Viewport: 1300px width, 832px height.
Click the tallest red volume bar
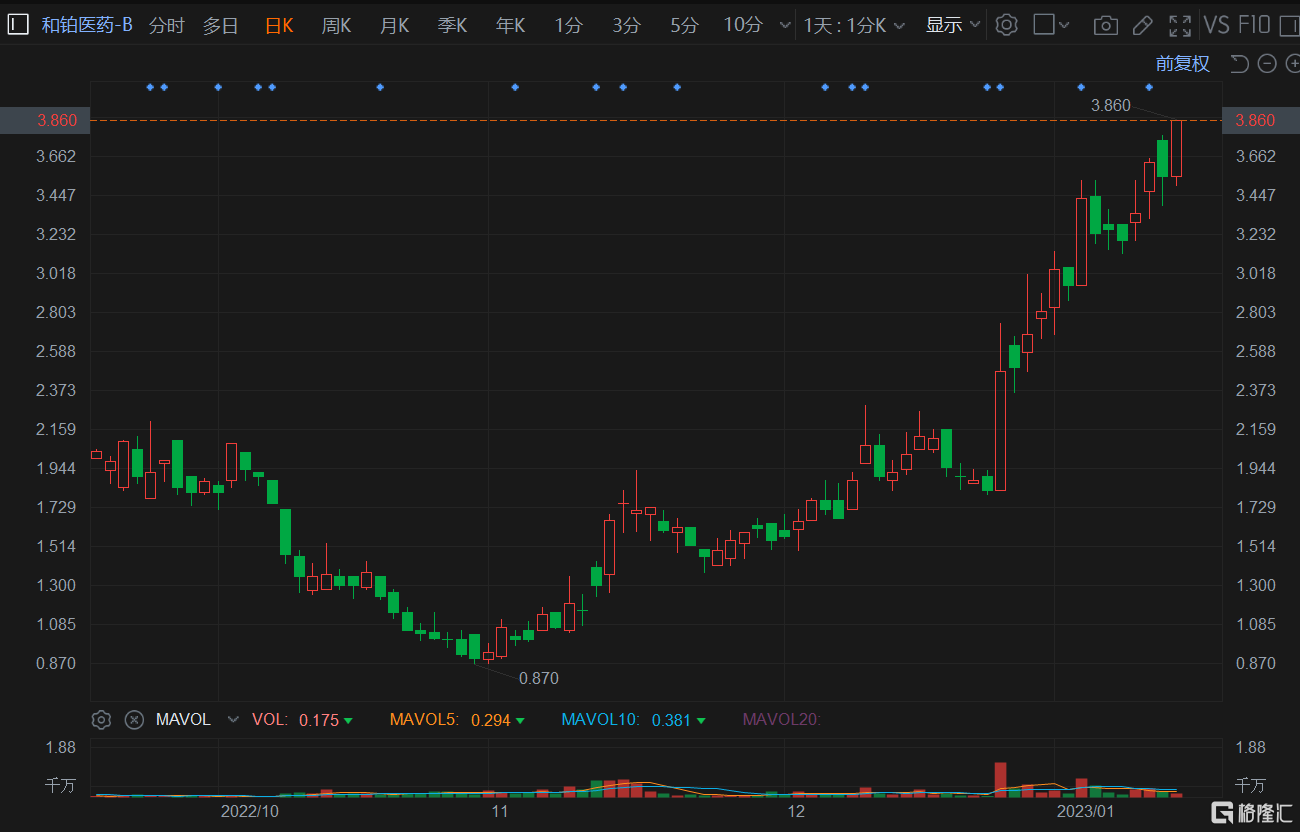1000,780
